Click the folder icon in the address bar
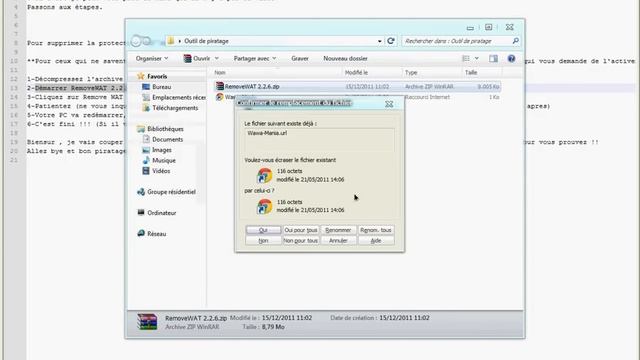The image size is (640, 360). click(171, 41)
